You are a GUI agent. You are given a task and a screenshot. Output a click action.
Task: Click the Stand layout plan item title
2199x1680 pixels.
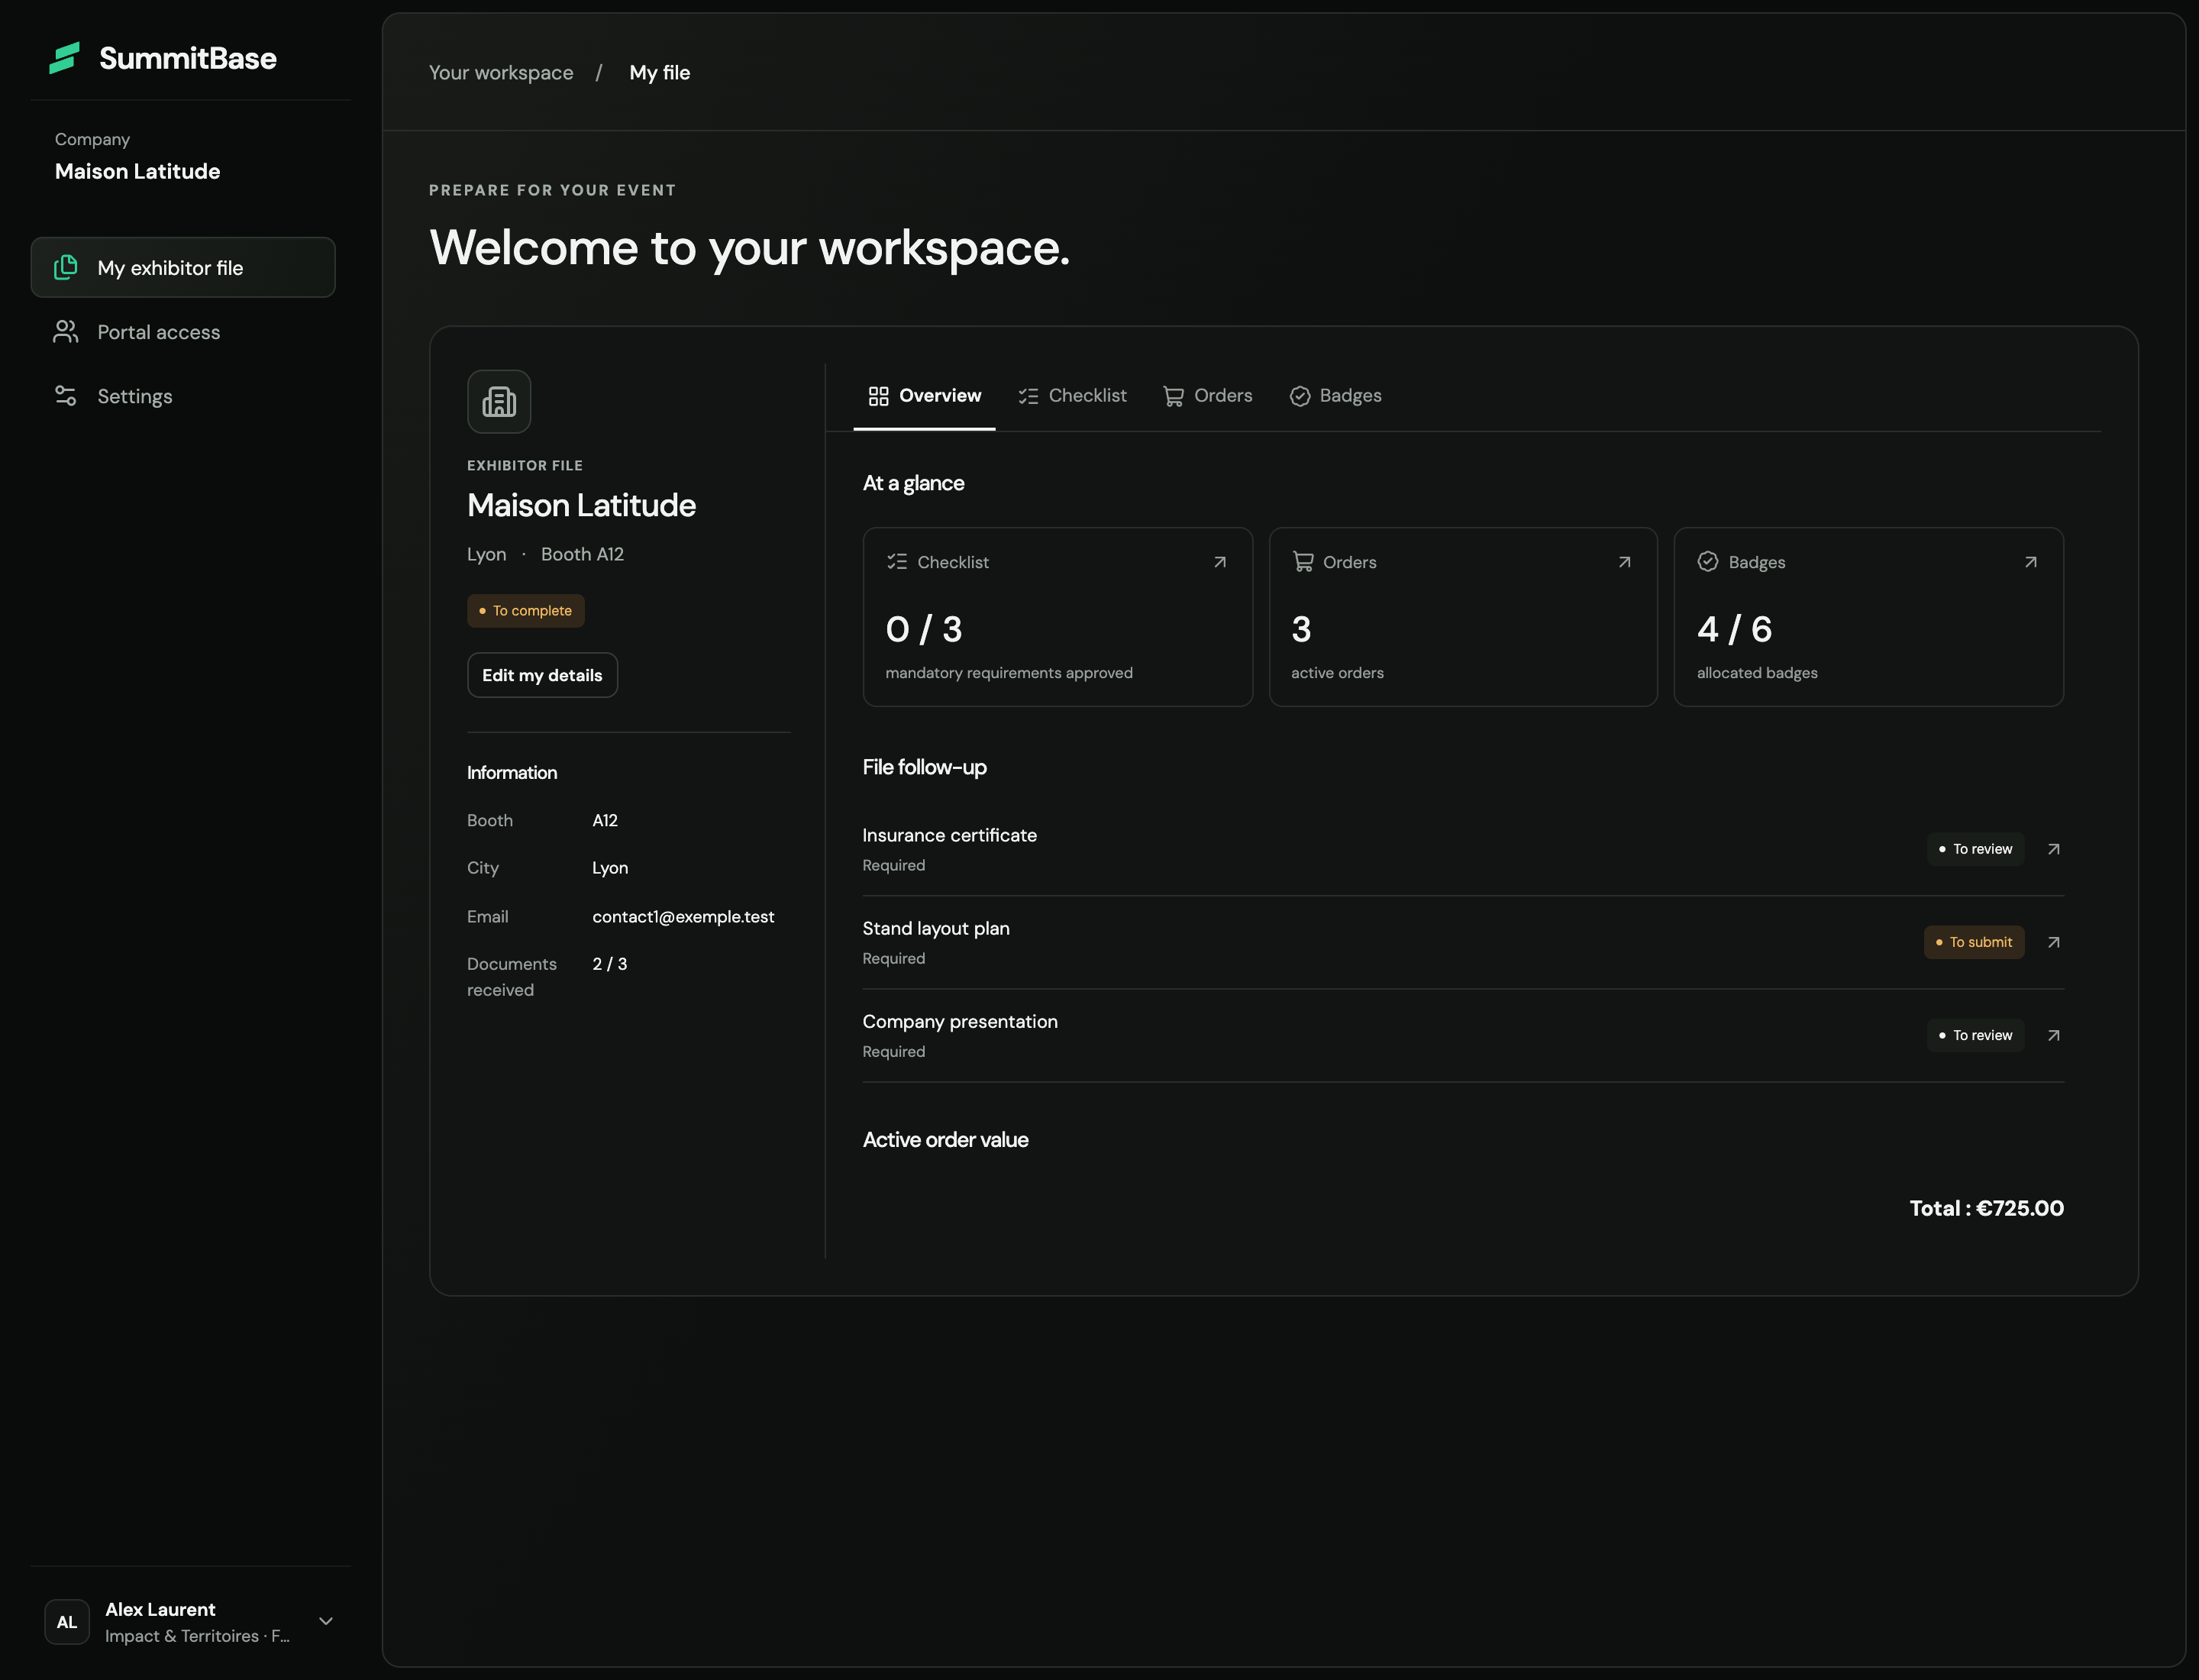point(936,928)
